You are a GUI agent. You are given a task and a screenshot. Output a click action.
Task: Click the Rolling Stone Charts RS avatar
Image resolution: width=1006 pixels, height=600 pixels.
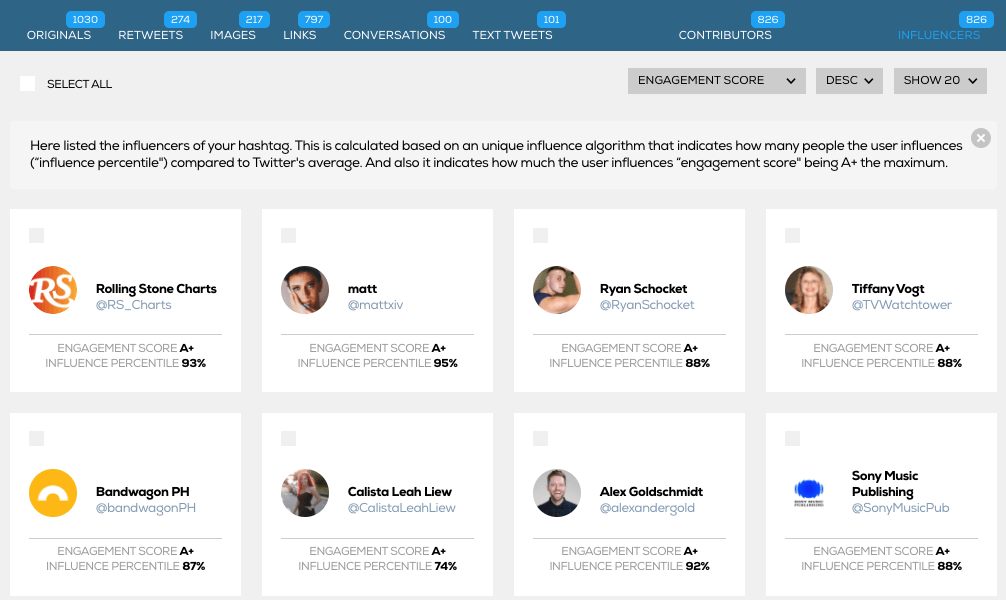53,290
